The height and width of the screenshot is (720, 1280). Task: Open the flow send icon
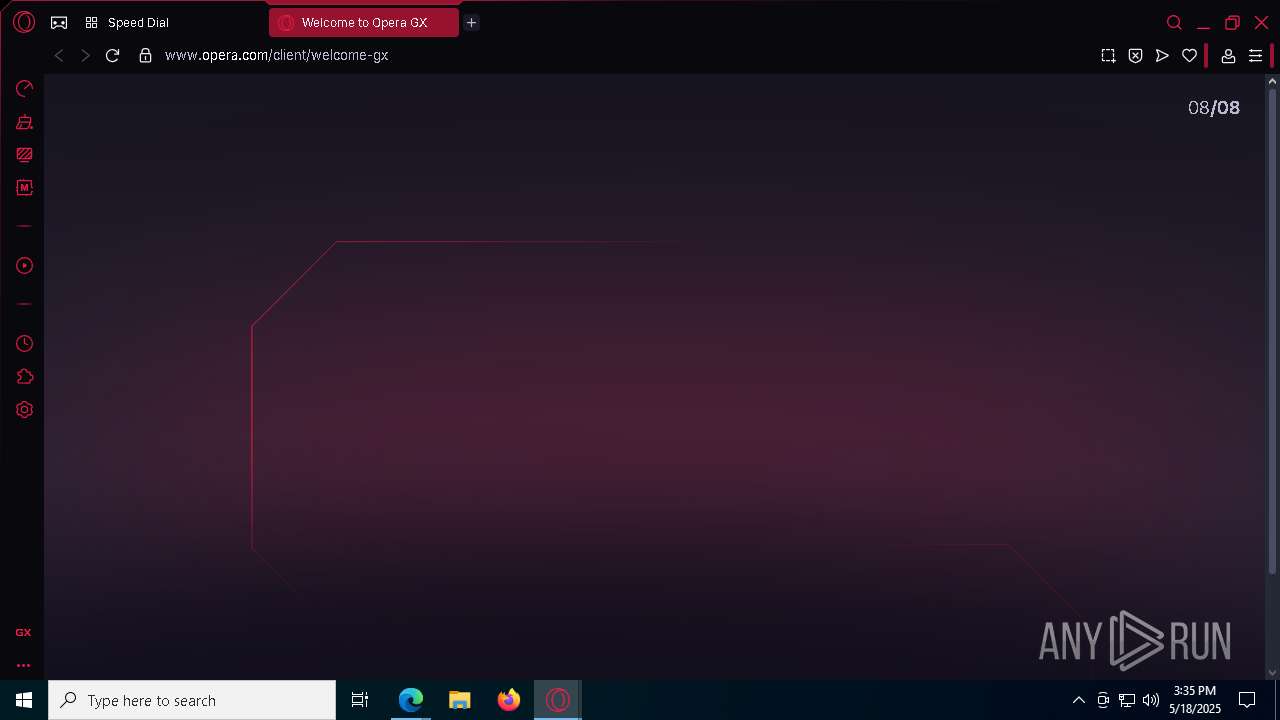click(x=1162, y=56)
